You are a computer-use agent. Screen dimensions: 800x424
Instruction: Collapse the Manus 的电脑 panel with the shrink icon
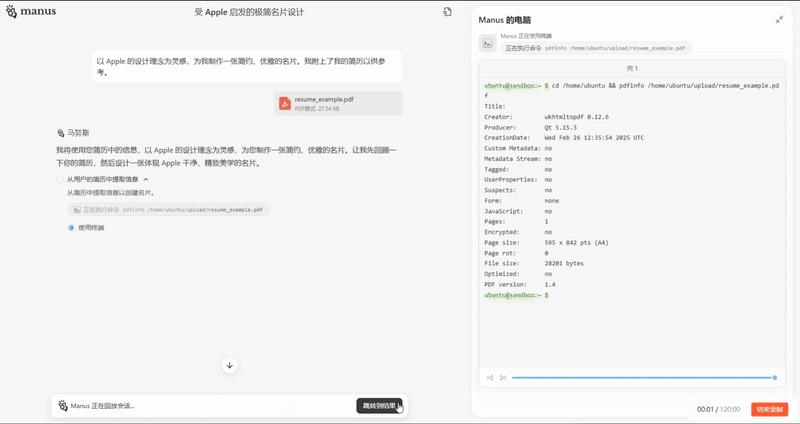click(779, 20)
